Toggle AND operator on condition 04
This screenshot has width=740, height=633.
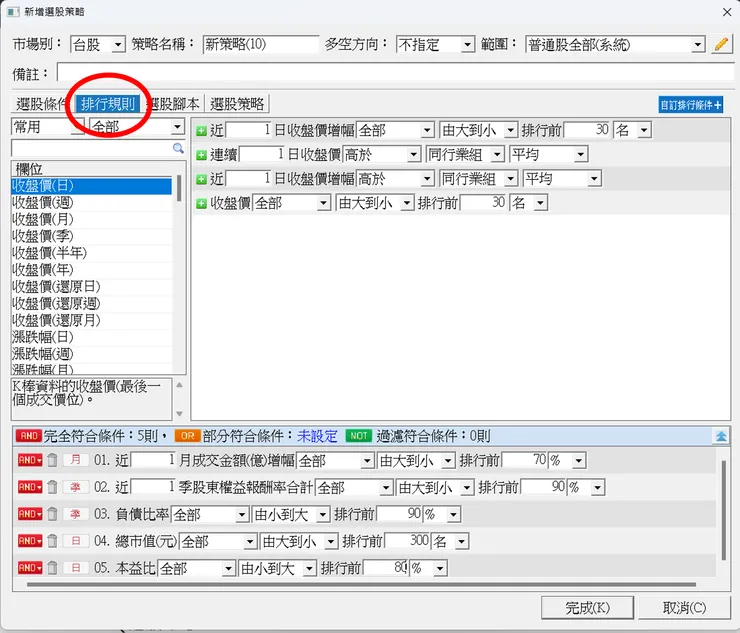[x=30, y=540]
